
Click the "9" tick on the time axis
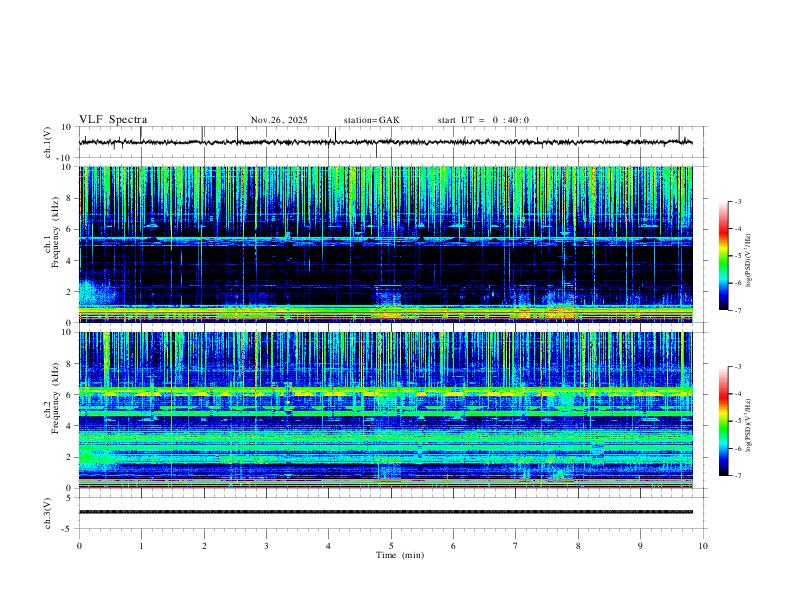[640, 546]
